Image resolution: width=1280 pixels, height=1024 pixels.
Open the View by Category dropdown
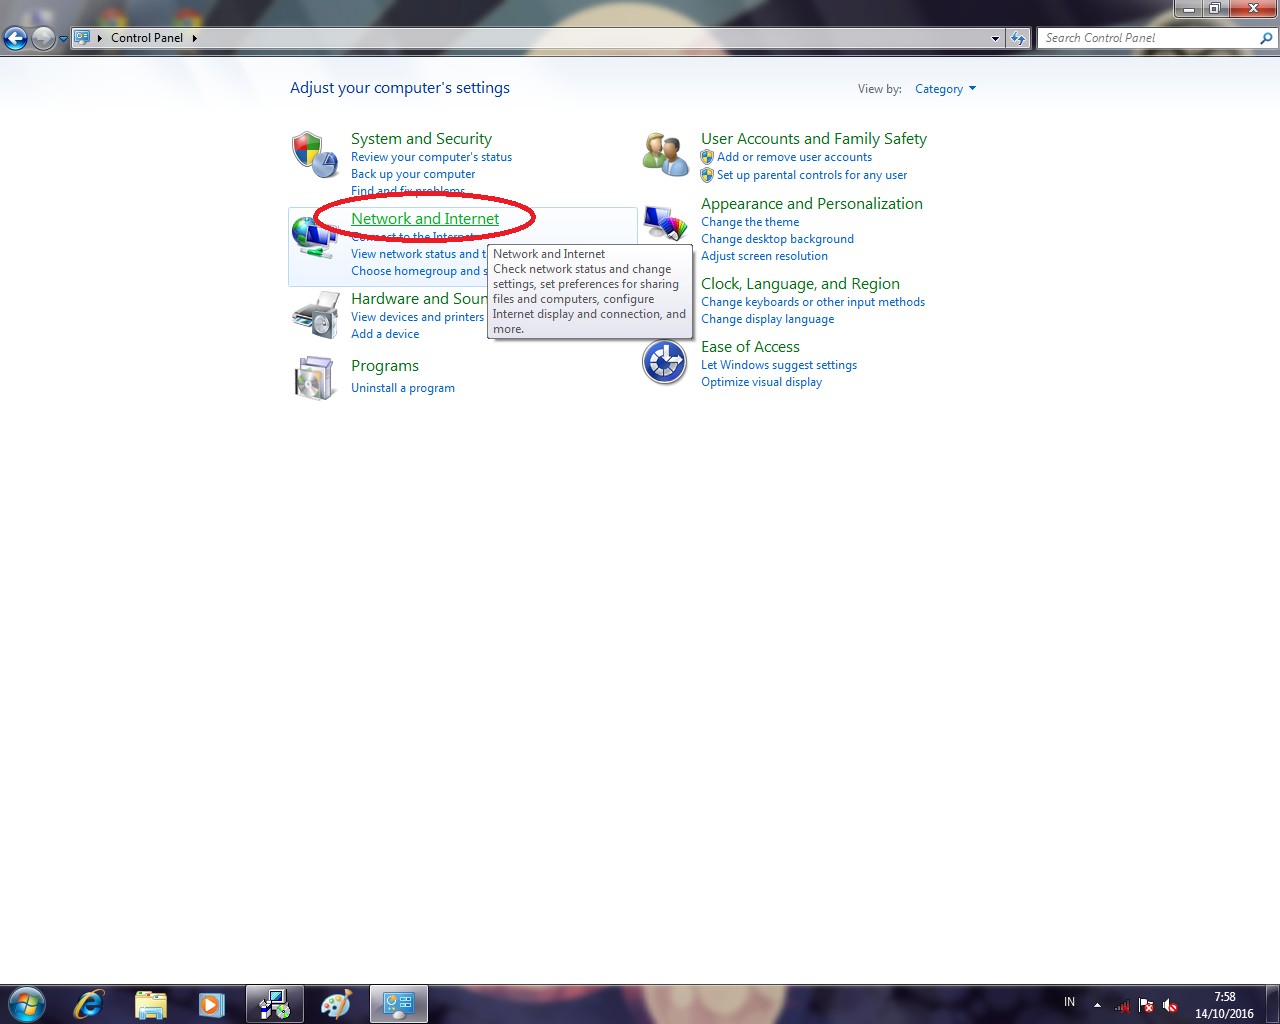945,89
